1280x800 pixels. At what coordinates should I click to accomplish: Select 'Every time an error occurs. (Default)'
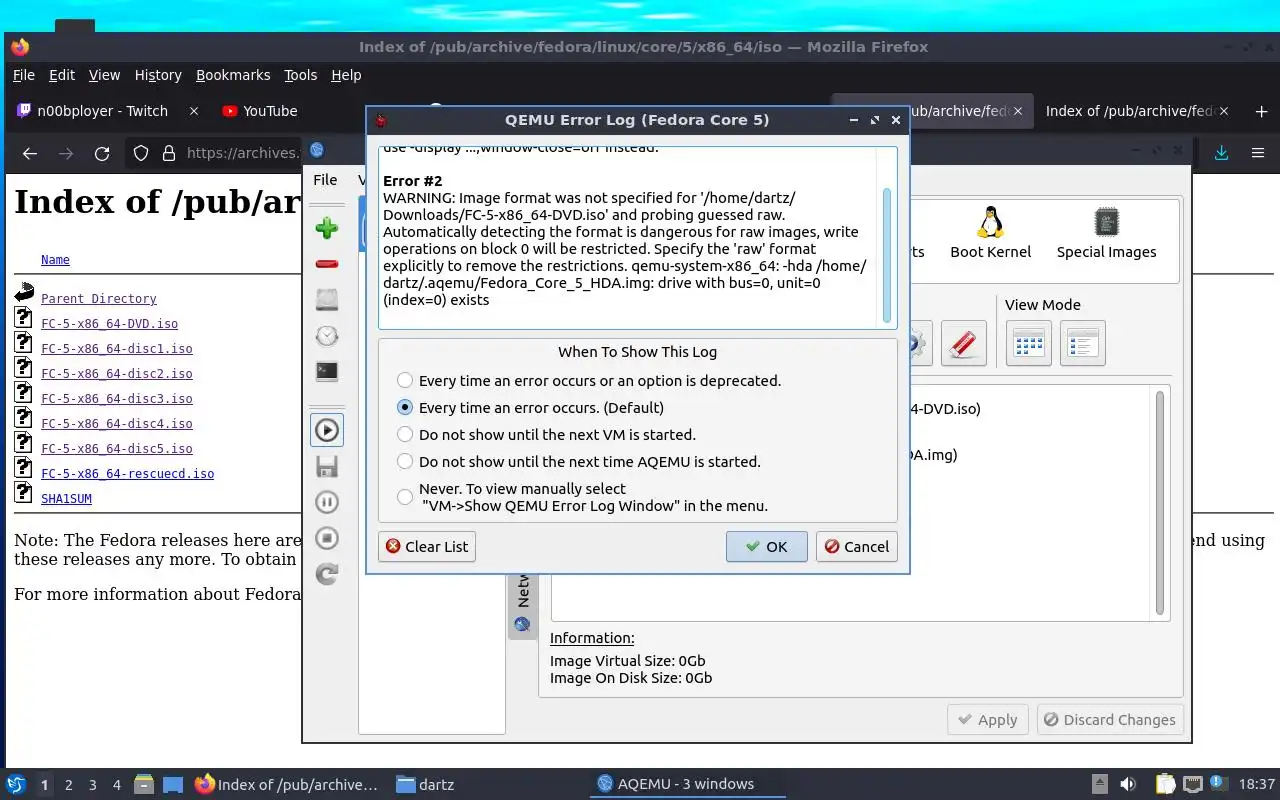(x=531, y=407)
